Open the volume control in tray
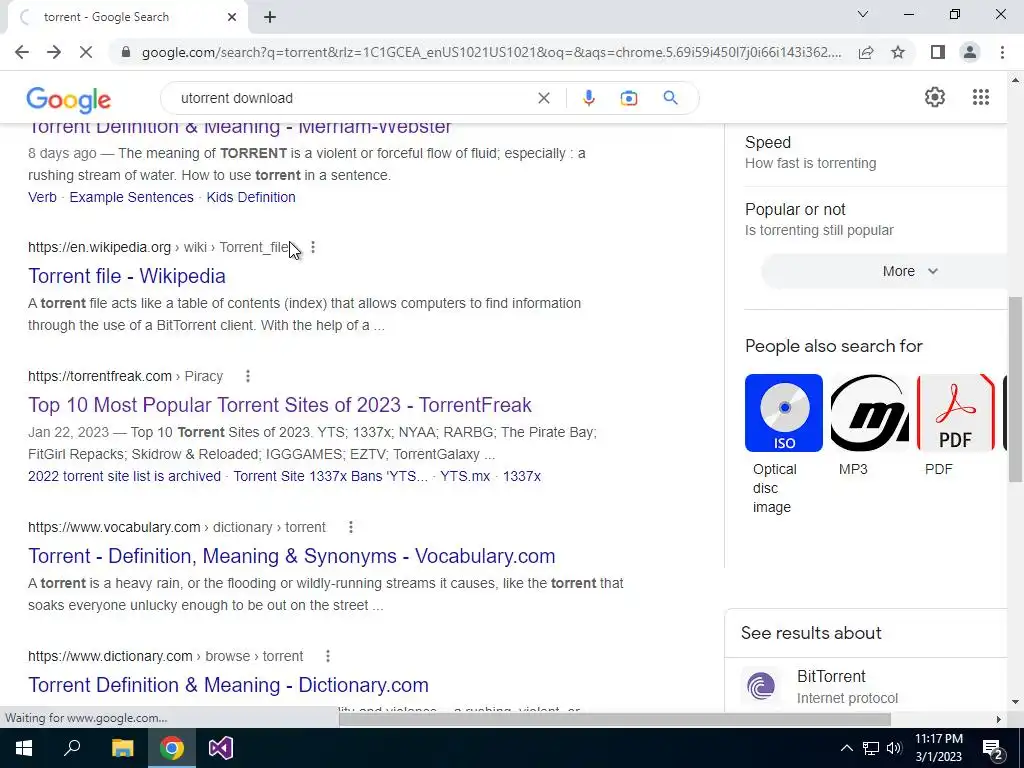 click(x=895, y=748)
